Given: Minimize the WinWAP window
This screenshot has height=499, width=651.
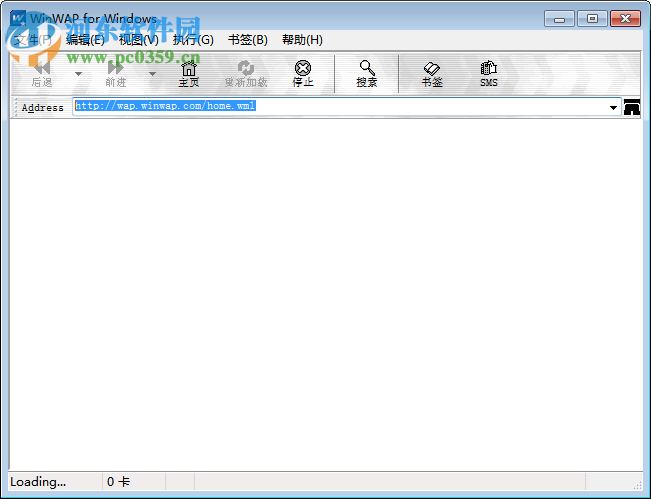Looking at the screenshot, I should click(x=559, y=19).
